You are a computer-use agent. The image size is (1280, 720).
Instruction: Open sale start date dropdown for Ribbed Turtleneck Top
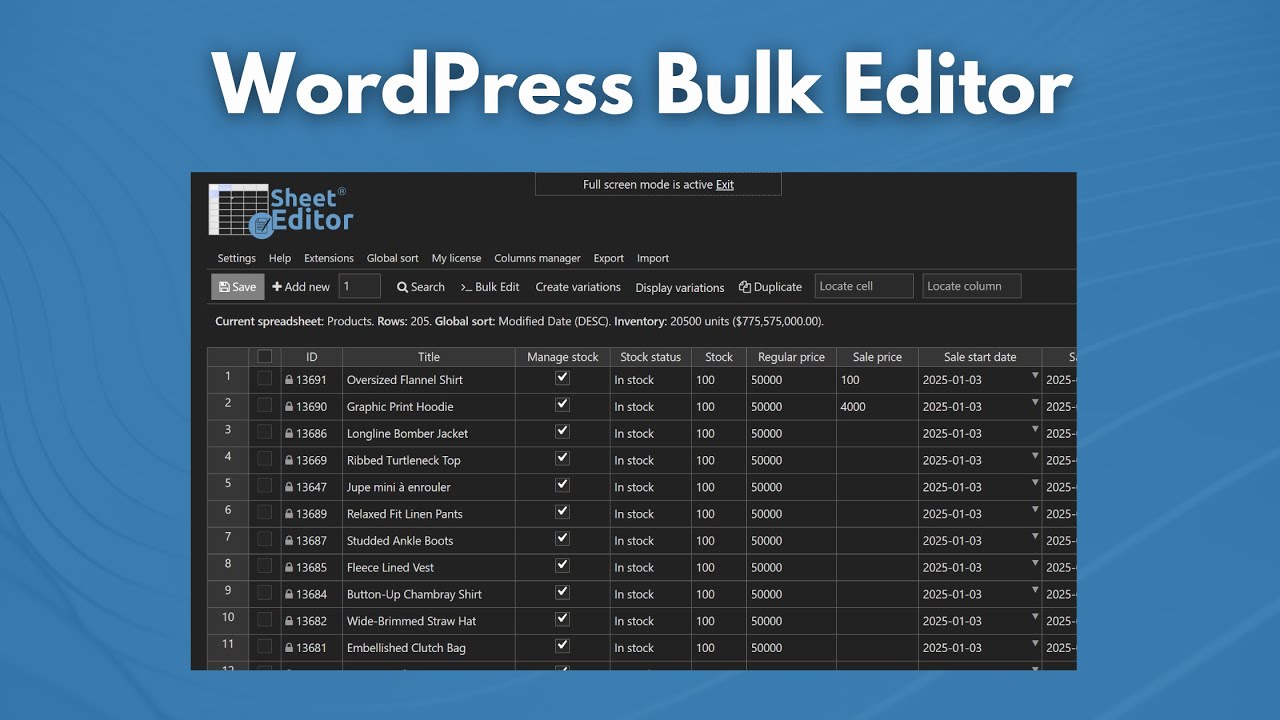click(1035, 457)
